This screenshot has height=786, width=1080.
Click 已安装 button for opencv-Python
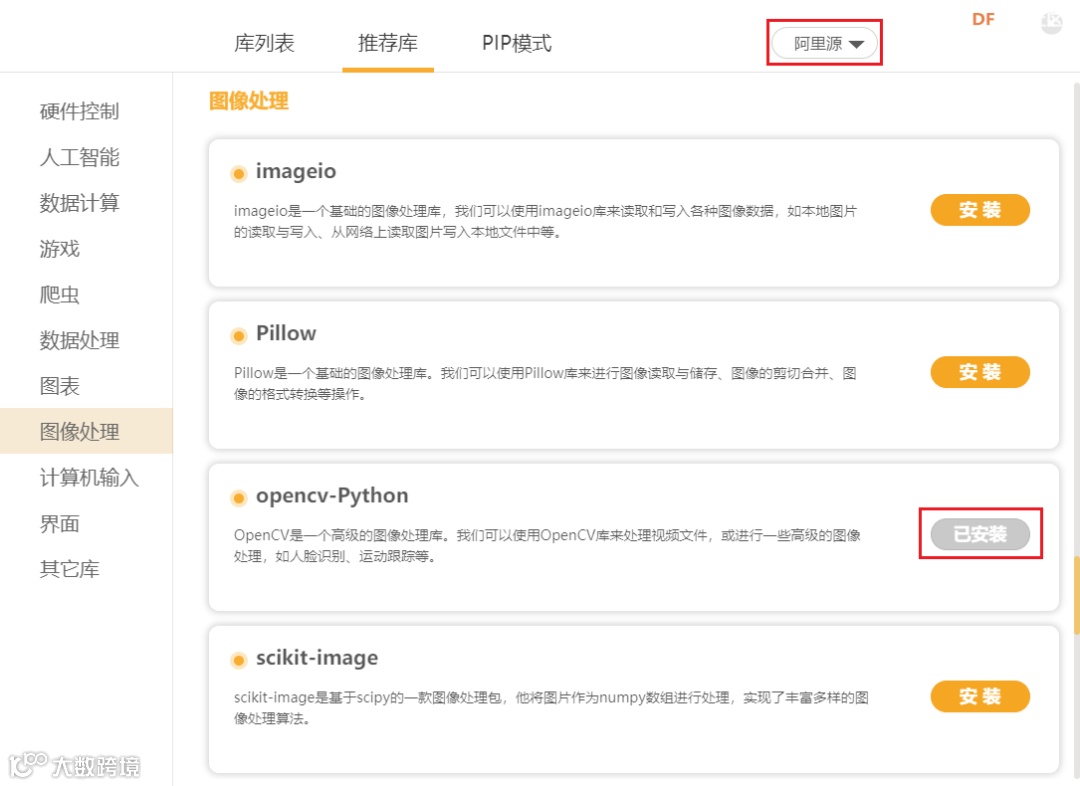[980, 534]
